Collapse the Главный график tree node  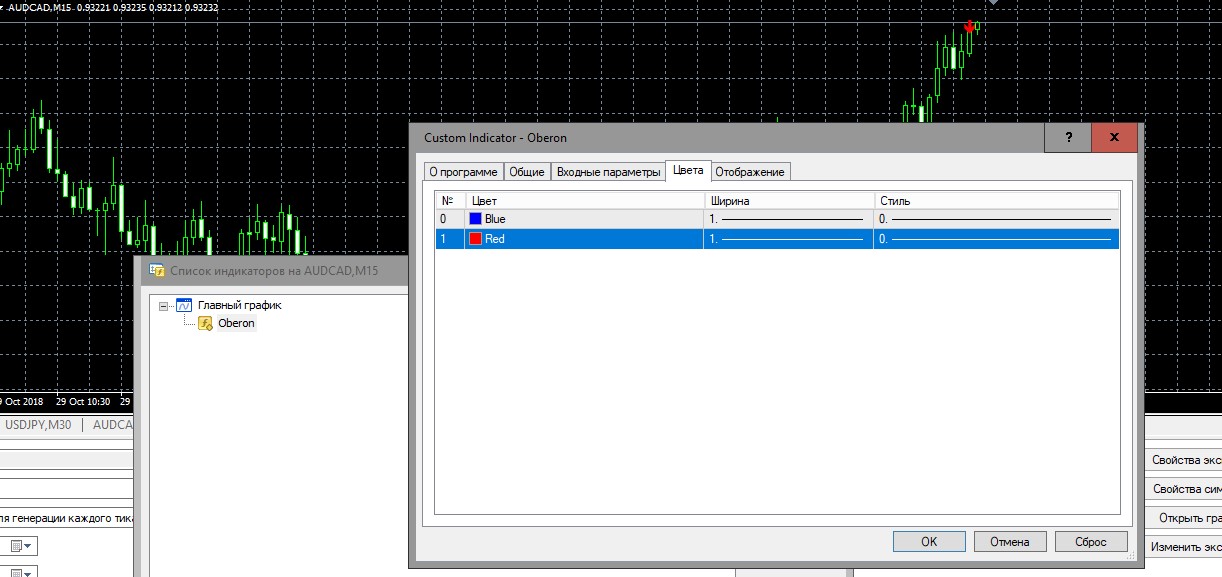click(x=164, y=306)
